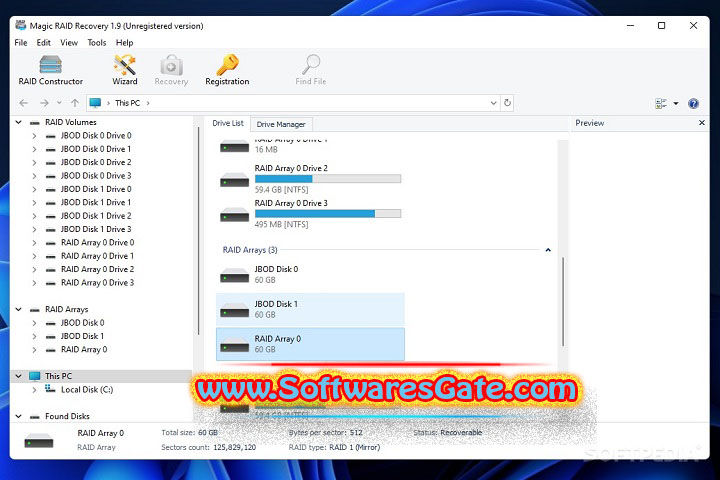Expand Local Disk (C:) node

click(34, 390)
